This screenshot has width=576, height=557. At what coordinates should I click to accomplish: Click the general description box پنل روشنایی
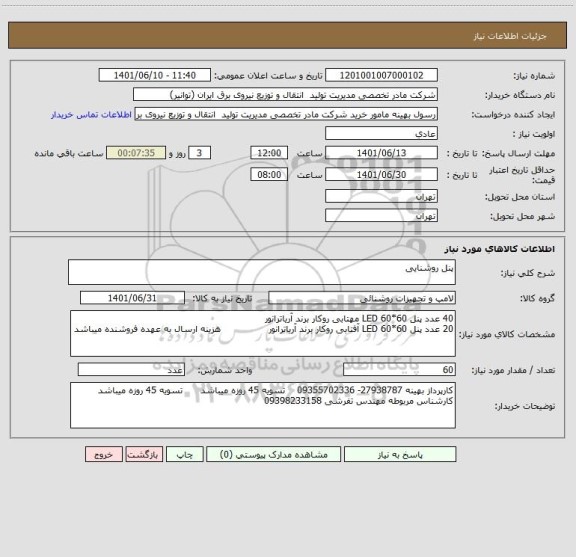262,272
